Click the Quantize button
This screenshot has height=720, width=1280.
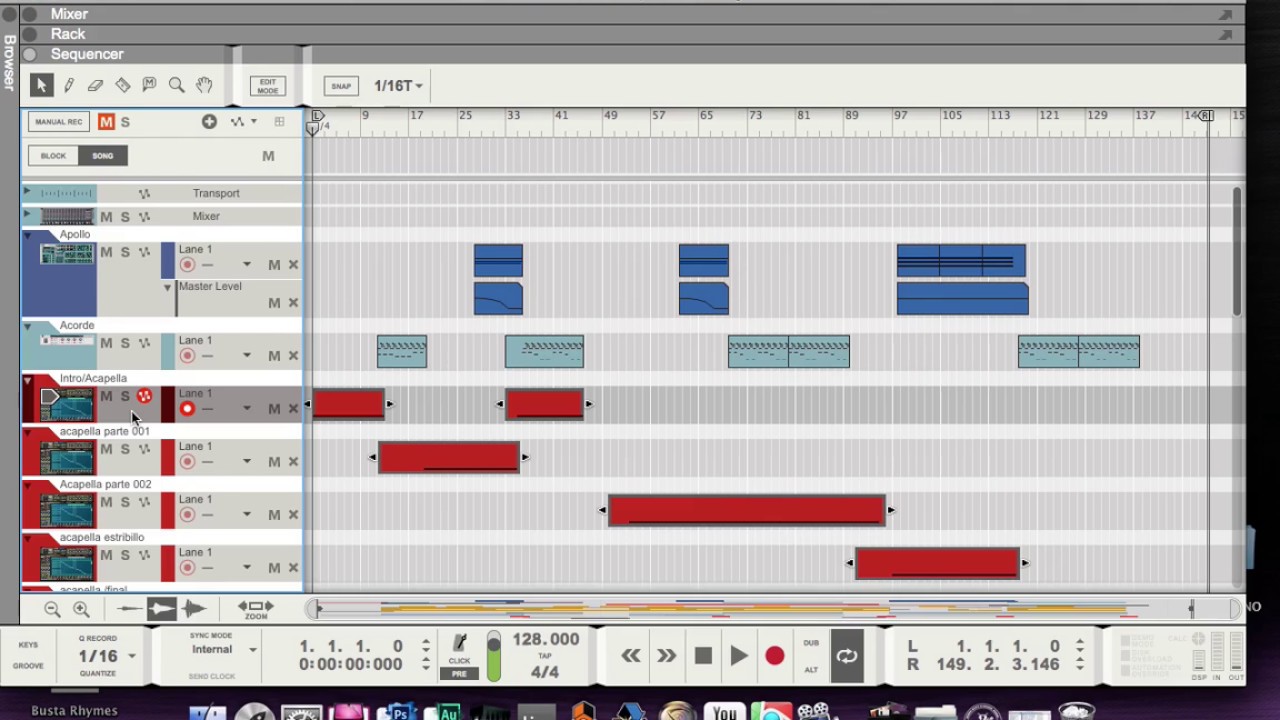(98, 673)
